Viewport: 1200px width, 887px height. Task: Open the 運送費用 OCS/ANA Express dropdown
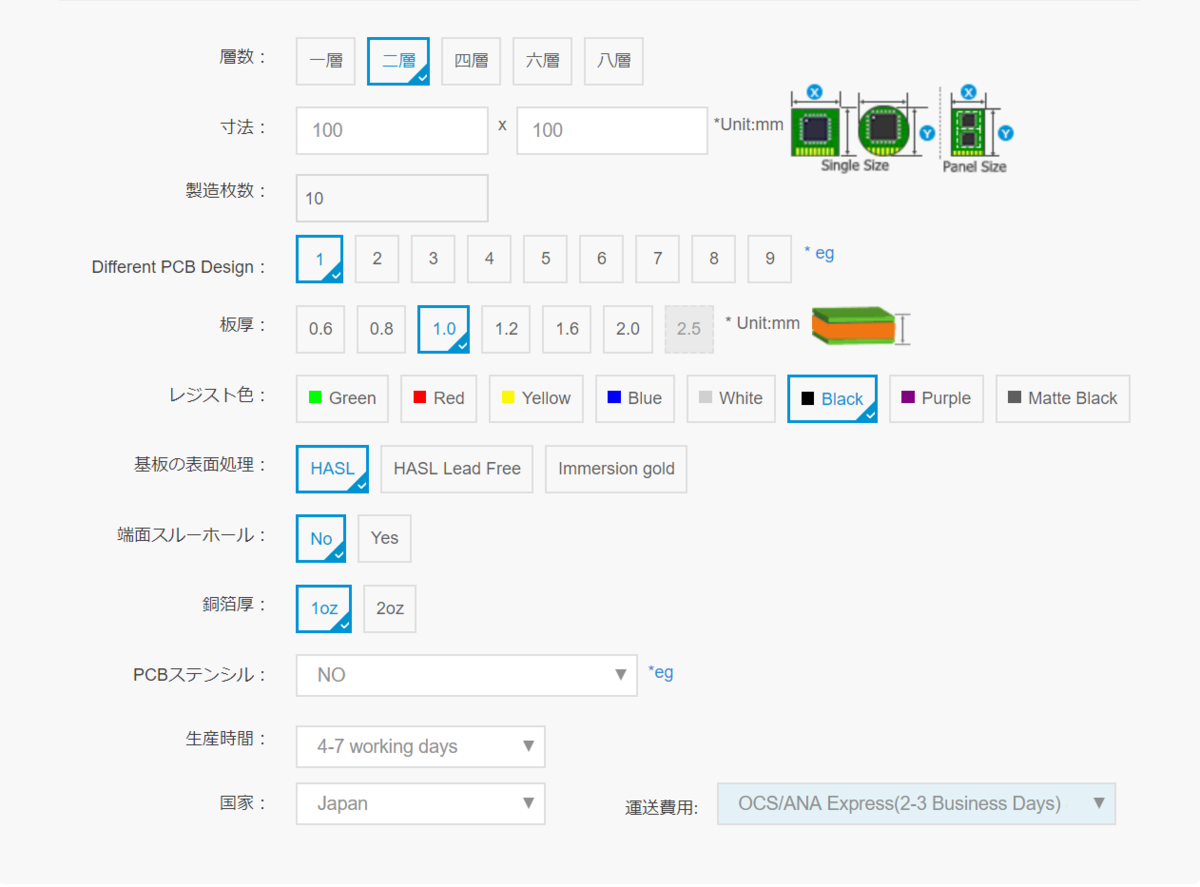coord(916,804)
